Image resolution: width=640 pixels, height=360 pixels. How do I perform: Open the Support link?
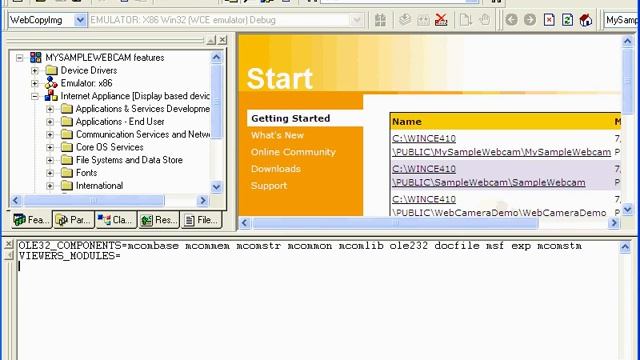pos(269,185)
